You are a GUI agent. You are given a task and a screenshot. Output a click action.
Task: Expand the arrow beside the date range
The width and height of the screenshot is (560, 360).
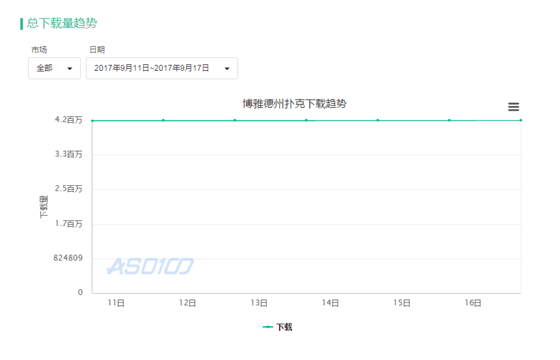click(227, 69)
